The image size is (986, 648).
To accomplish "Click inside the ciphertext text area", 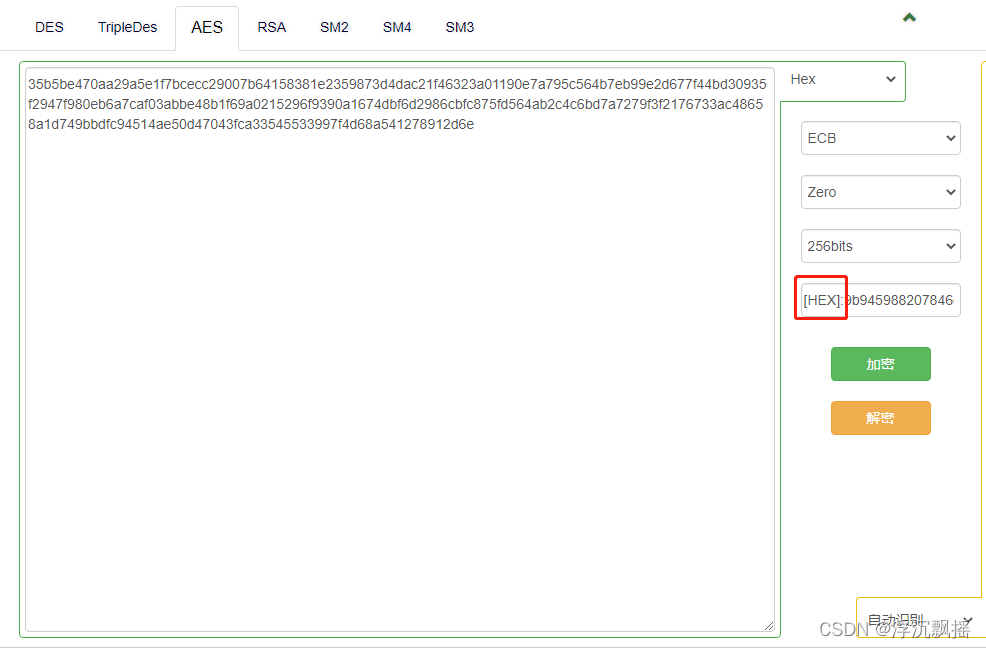I will [x=400, y=350].
